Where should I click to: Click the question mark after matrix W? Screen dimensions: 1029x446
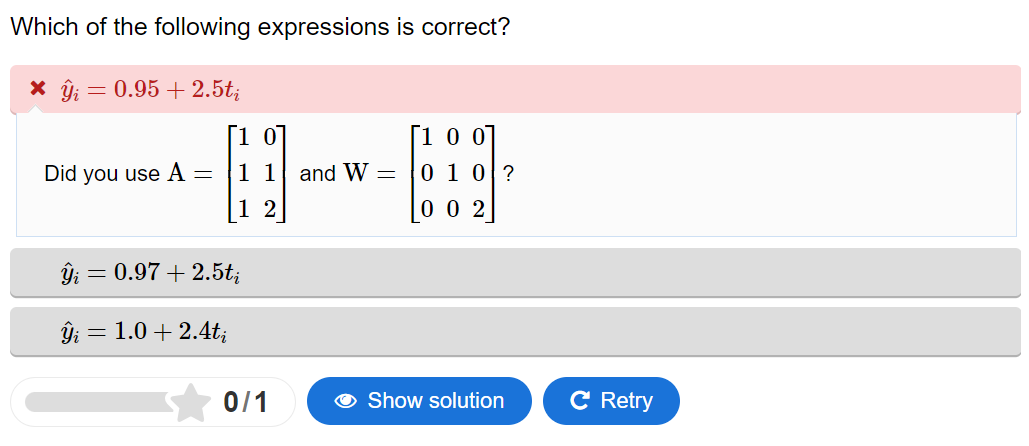[x=509, y=174]
